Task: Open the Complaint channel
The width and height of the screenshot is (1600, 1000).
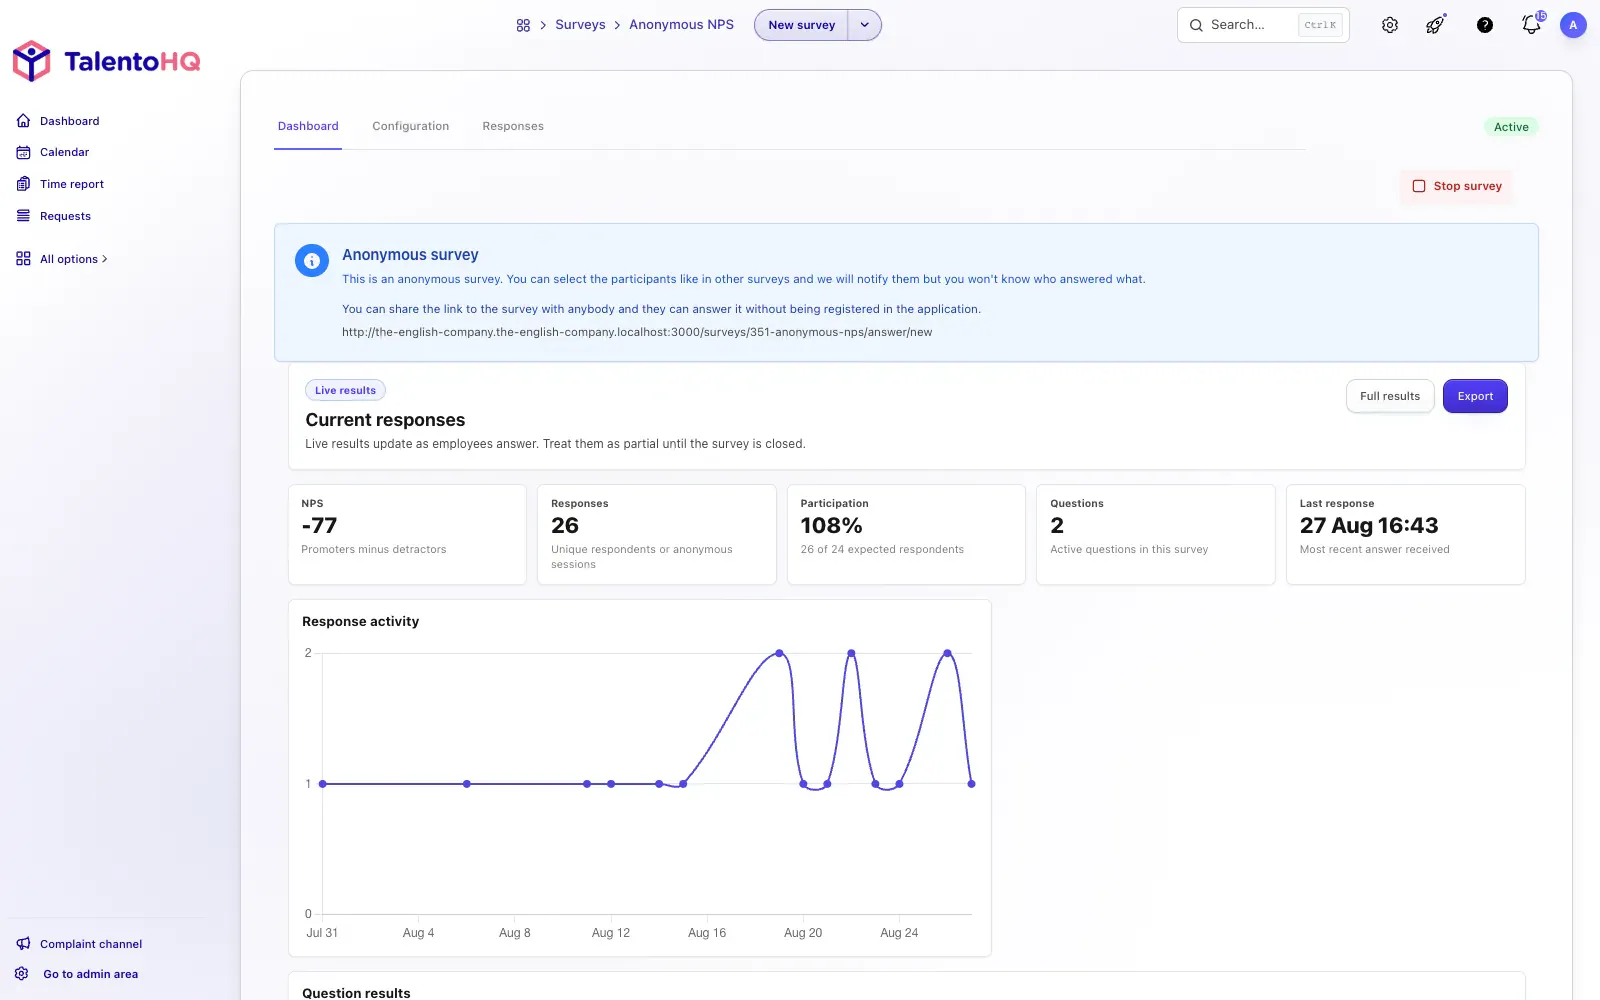Action: coord(79,944)
